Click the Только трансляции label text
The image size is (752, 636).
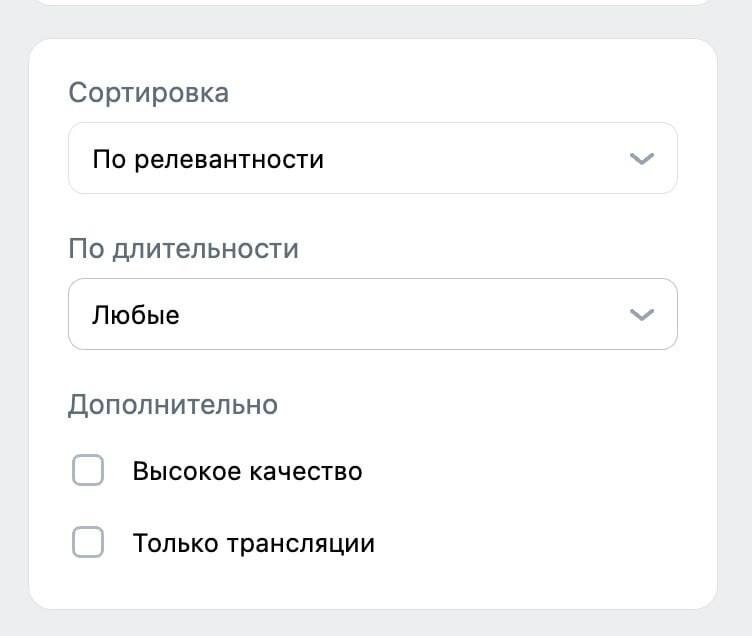pos(253,544)
